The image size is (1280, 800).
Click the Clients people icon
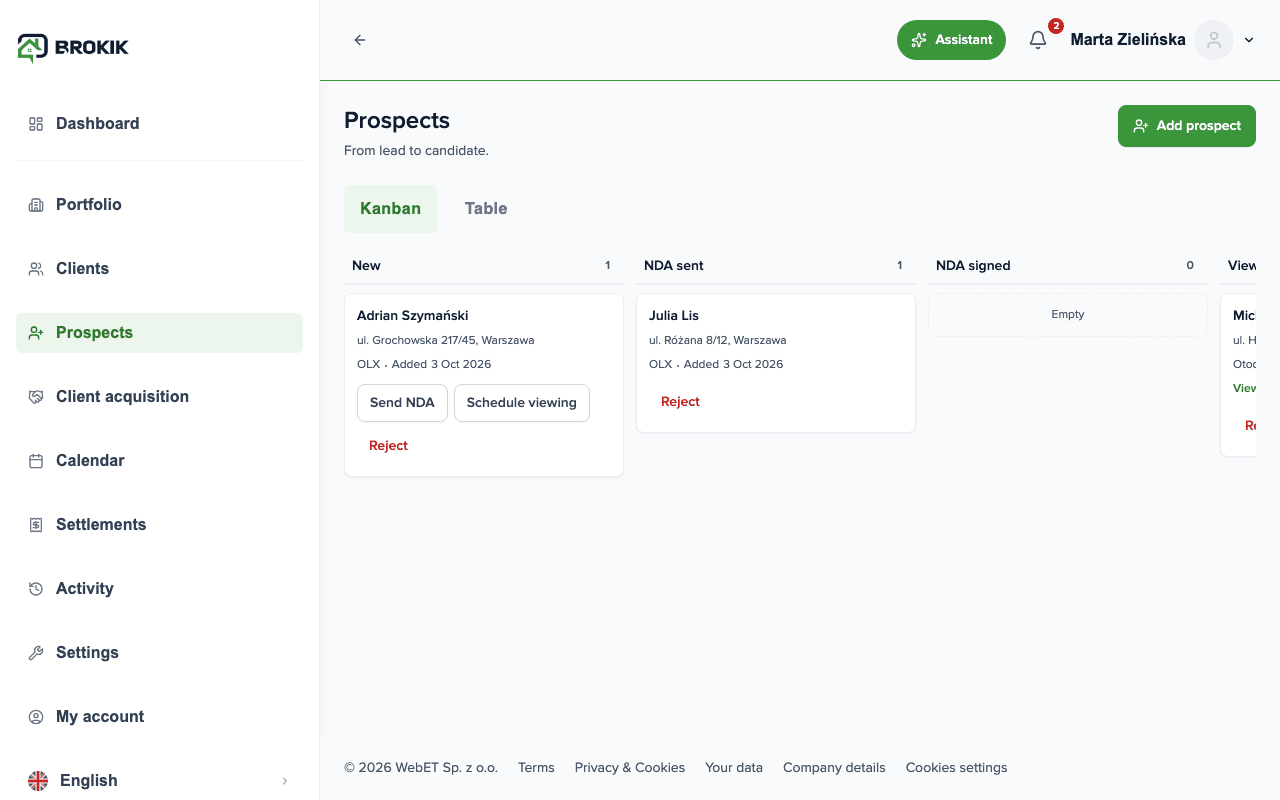click(36, 269)
